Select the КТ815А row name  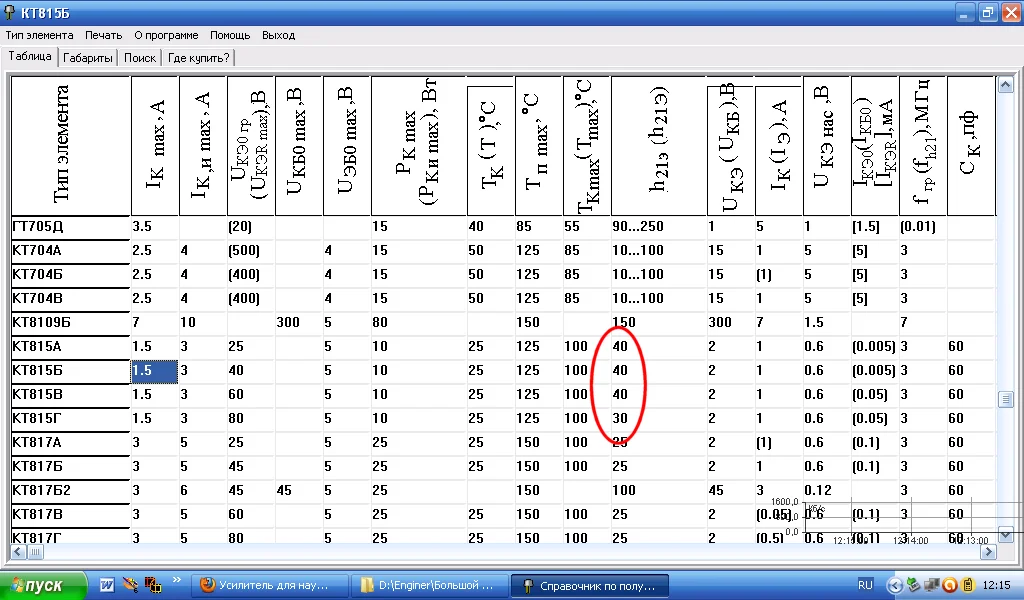tap(71, 347)
